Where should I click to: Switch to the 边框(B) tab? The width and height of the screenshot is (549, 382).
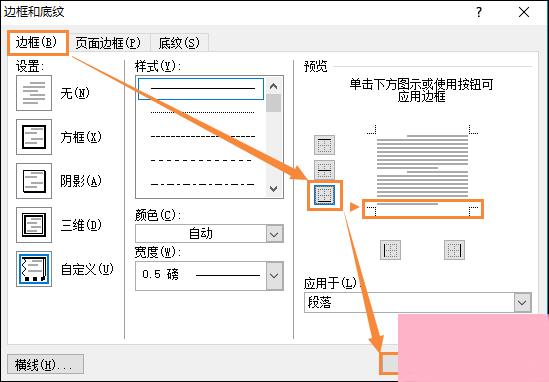pos(38,43)
